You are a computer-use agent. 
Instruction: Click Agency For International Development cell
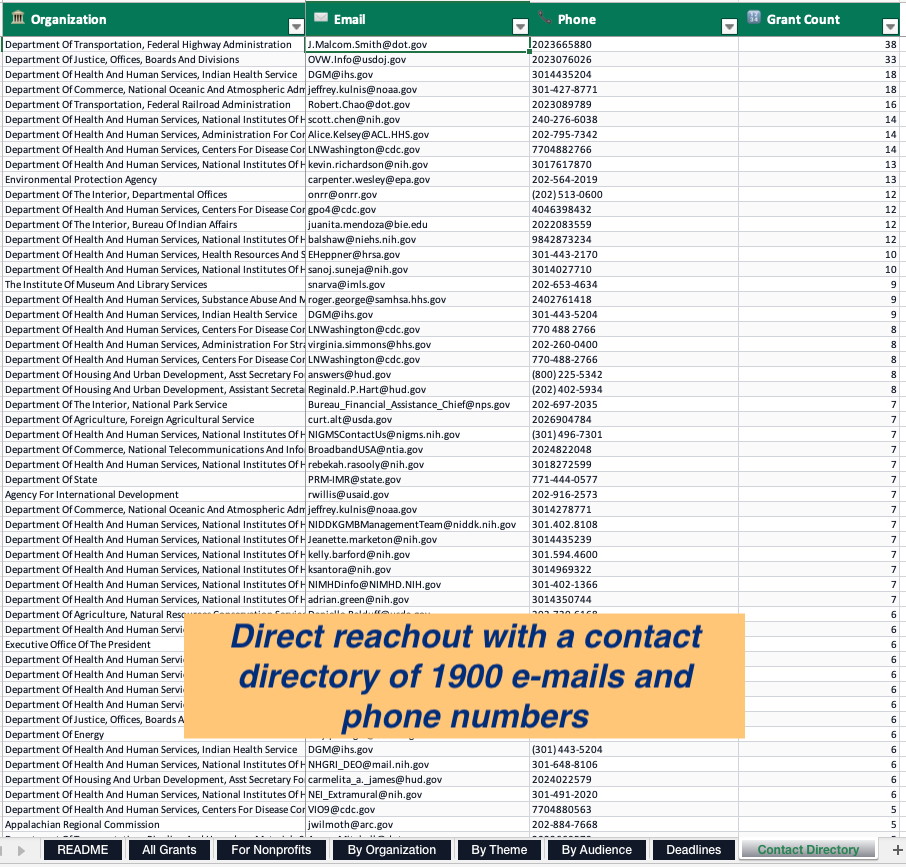154,495
